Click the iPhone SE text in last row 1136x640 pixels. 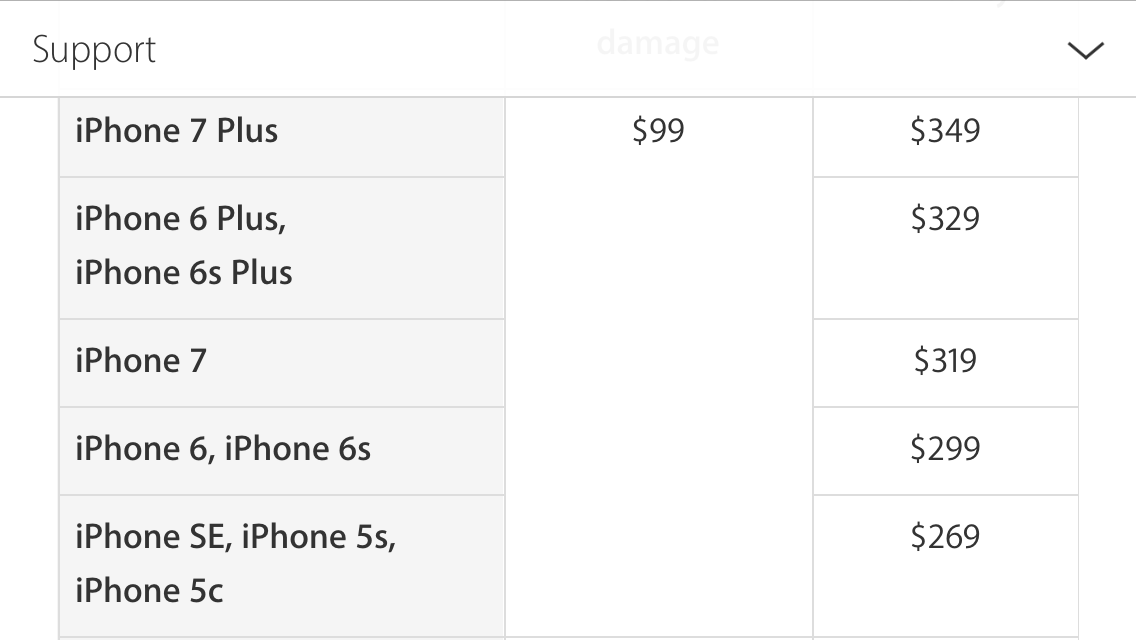click(x=153, y=537)
